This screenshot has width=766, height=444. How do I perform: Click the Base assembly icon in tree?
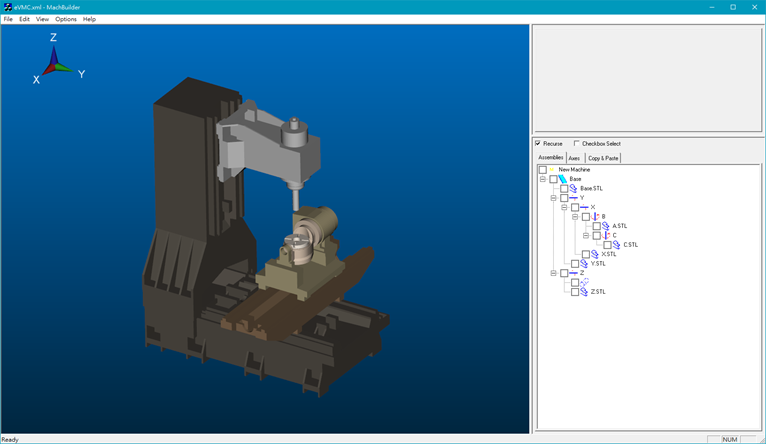(563, 179)
